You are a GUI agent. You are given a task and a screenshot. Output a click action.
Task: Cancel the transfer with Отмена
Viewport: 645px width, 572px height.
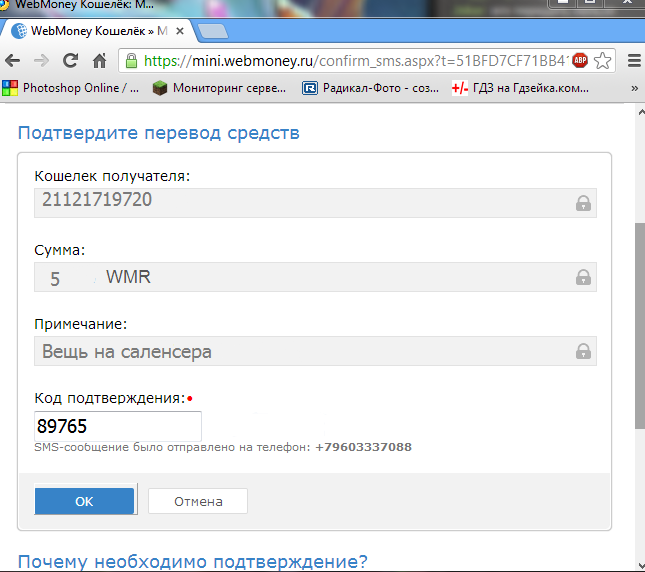pos(198,501)
